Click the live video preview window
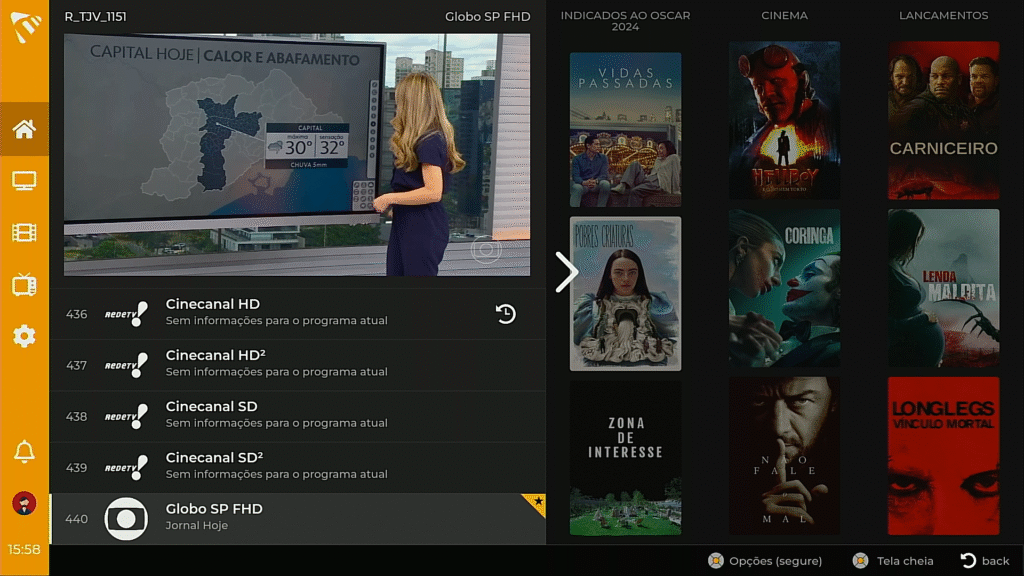The width and height of the screenshot is (1024, 576). tap(297, 154)
